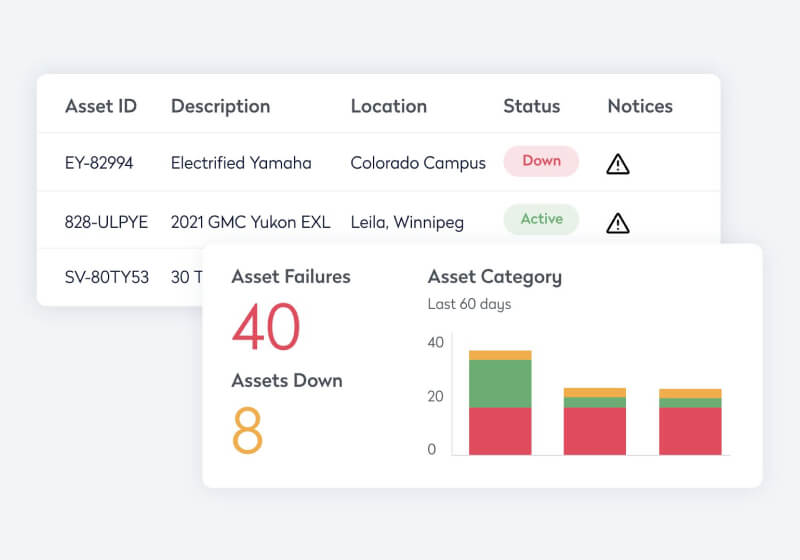The image size is (800, 560).
Task: Click the green Active status badge
Action: 541,219
